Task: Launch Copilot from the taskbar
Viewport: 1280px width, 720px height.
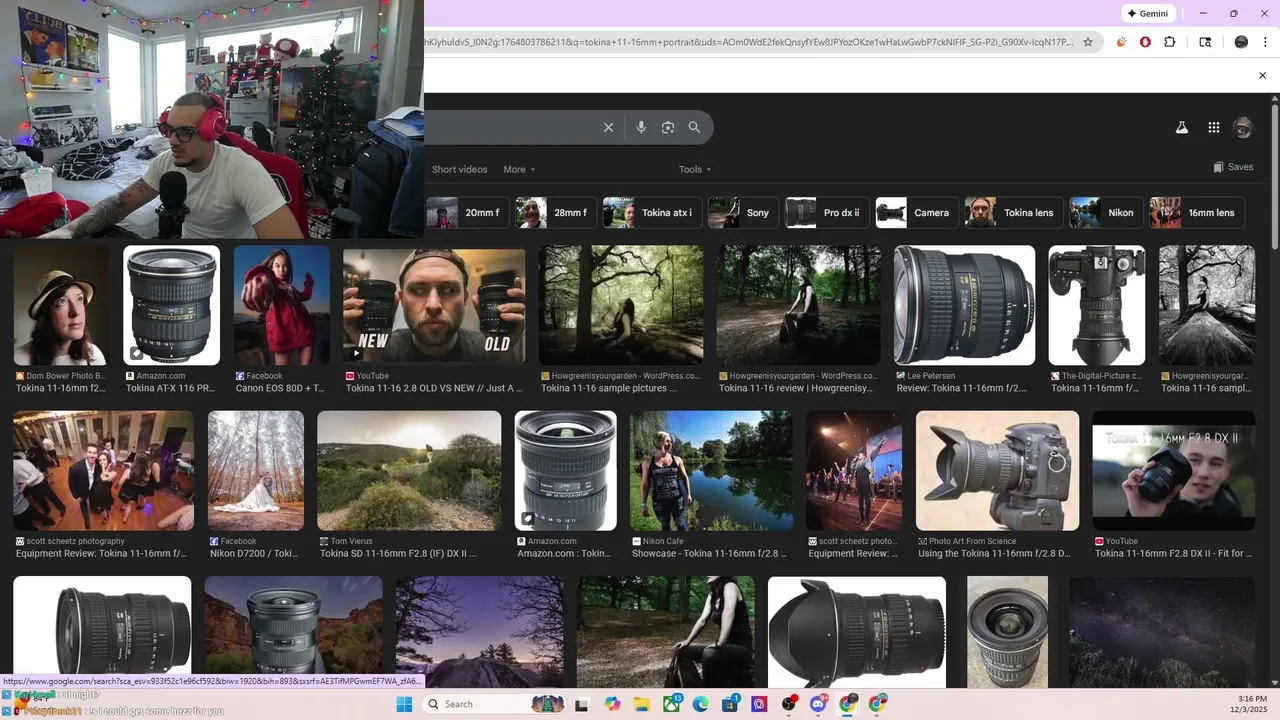Action: click(x=612, y=704)
